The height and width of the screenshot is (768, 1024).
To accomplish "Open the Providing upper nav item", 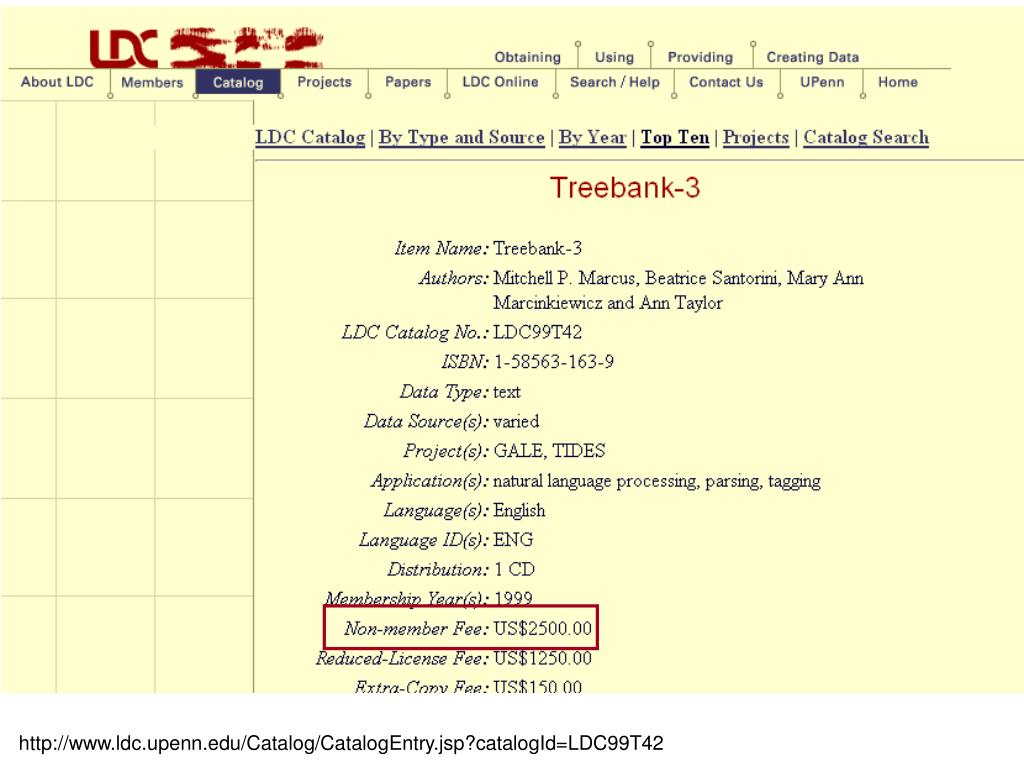I will click(x=700, y=57).
